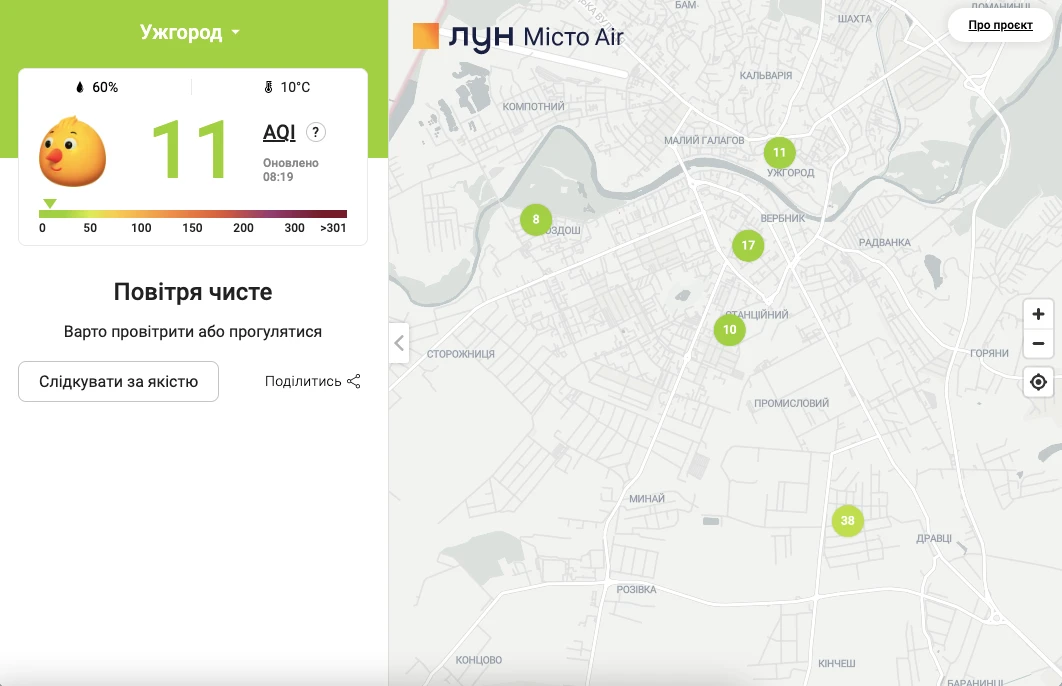Locate my position on the map
Image resolution: width=1062 pixels, height=686 pixels.
click(x=1038, y=382)
